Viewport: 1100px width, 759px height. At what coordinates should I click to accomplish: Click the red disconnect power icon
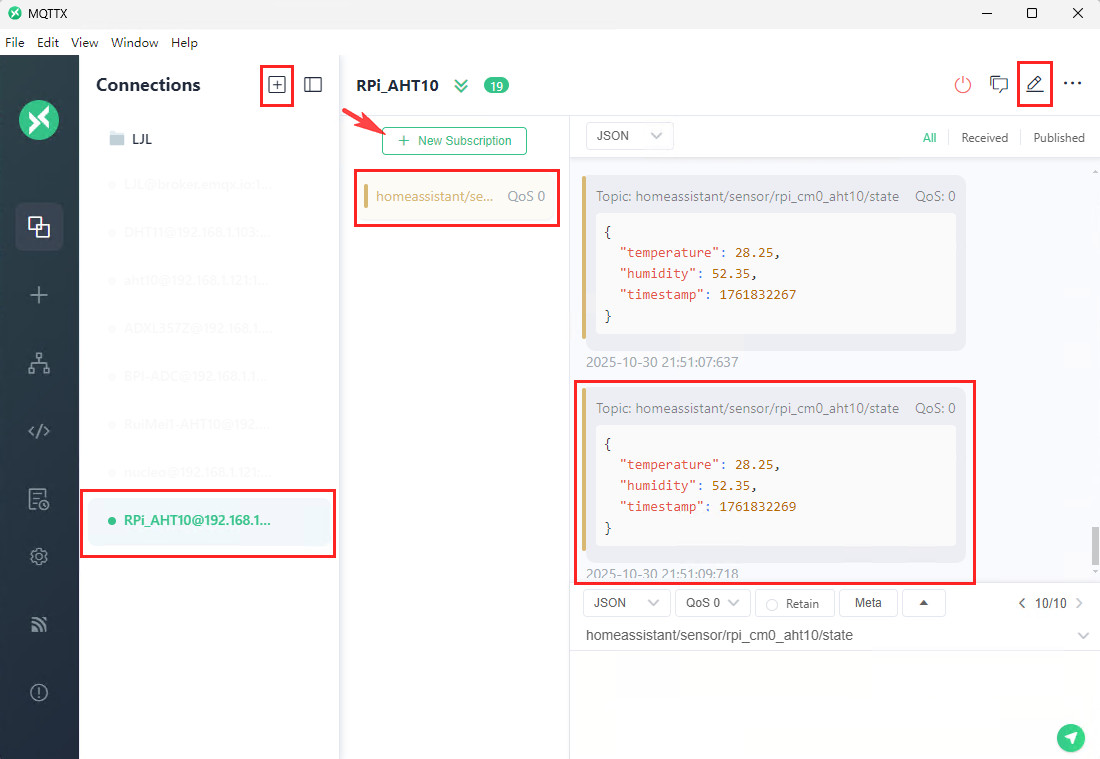click(962, 85)
